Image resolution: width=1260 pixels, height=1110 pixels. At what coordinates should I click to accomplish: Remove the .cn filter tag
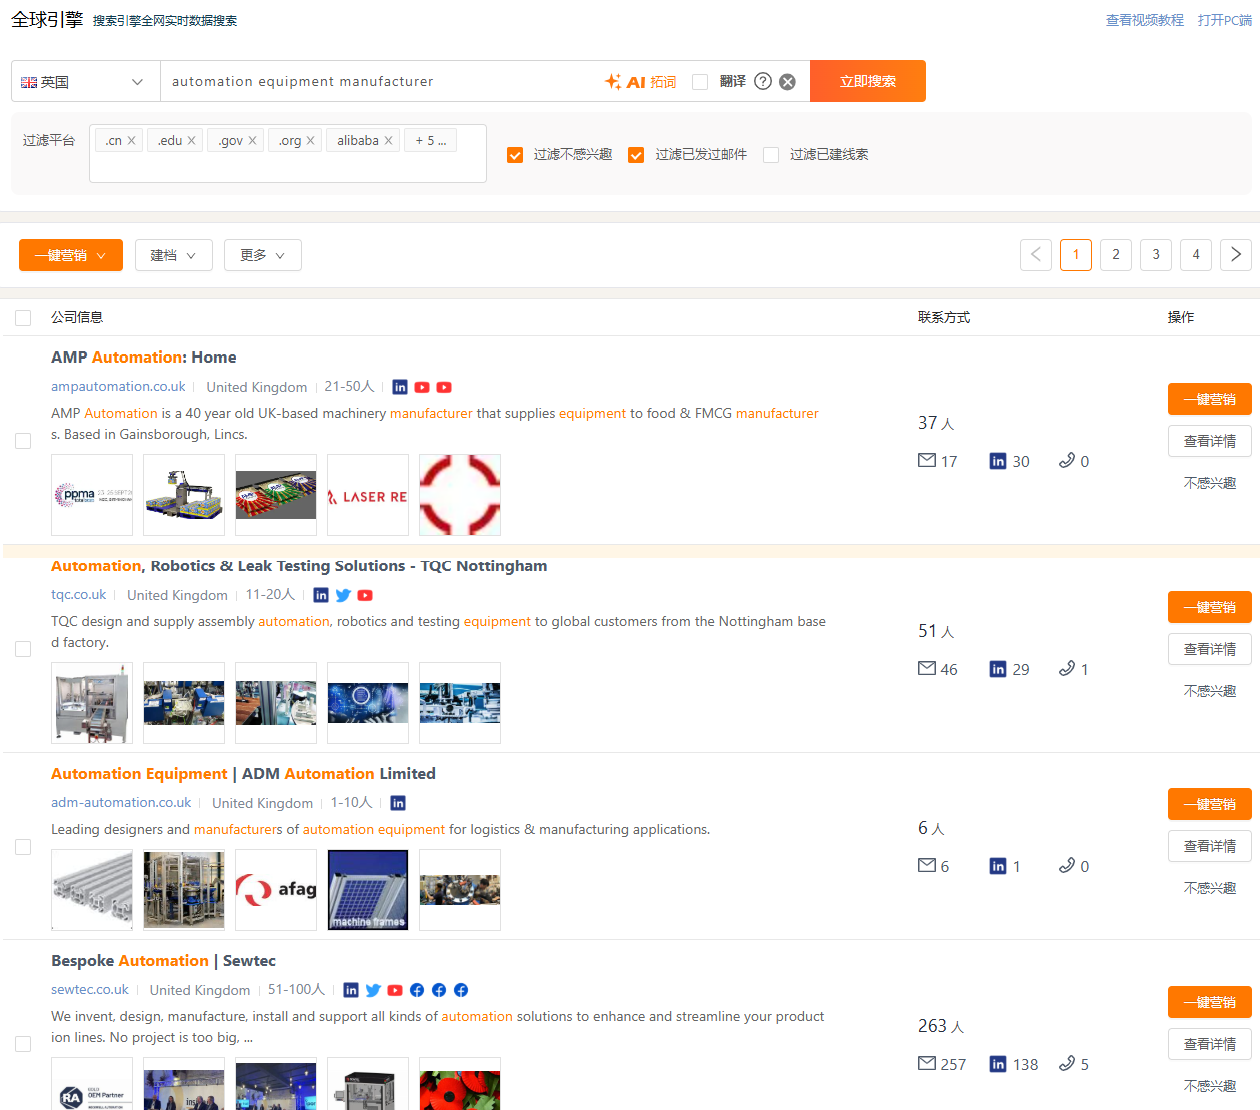(131, 141)
